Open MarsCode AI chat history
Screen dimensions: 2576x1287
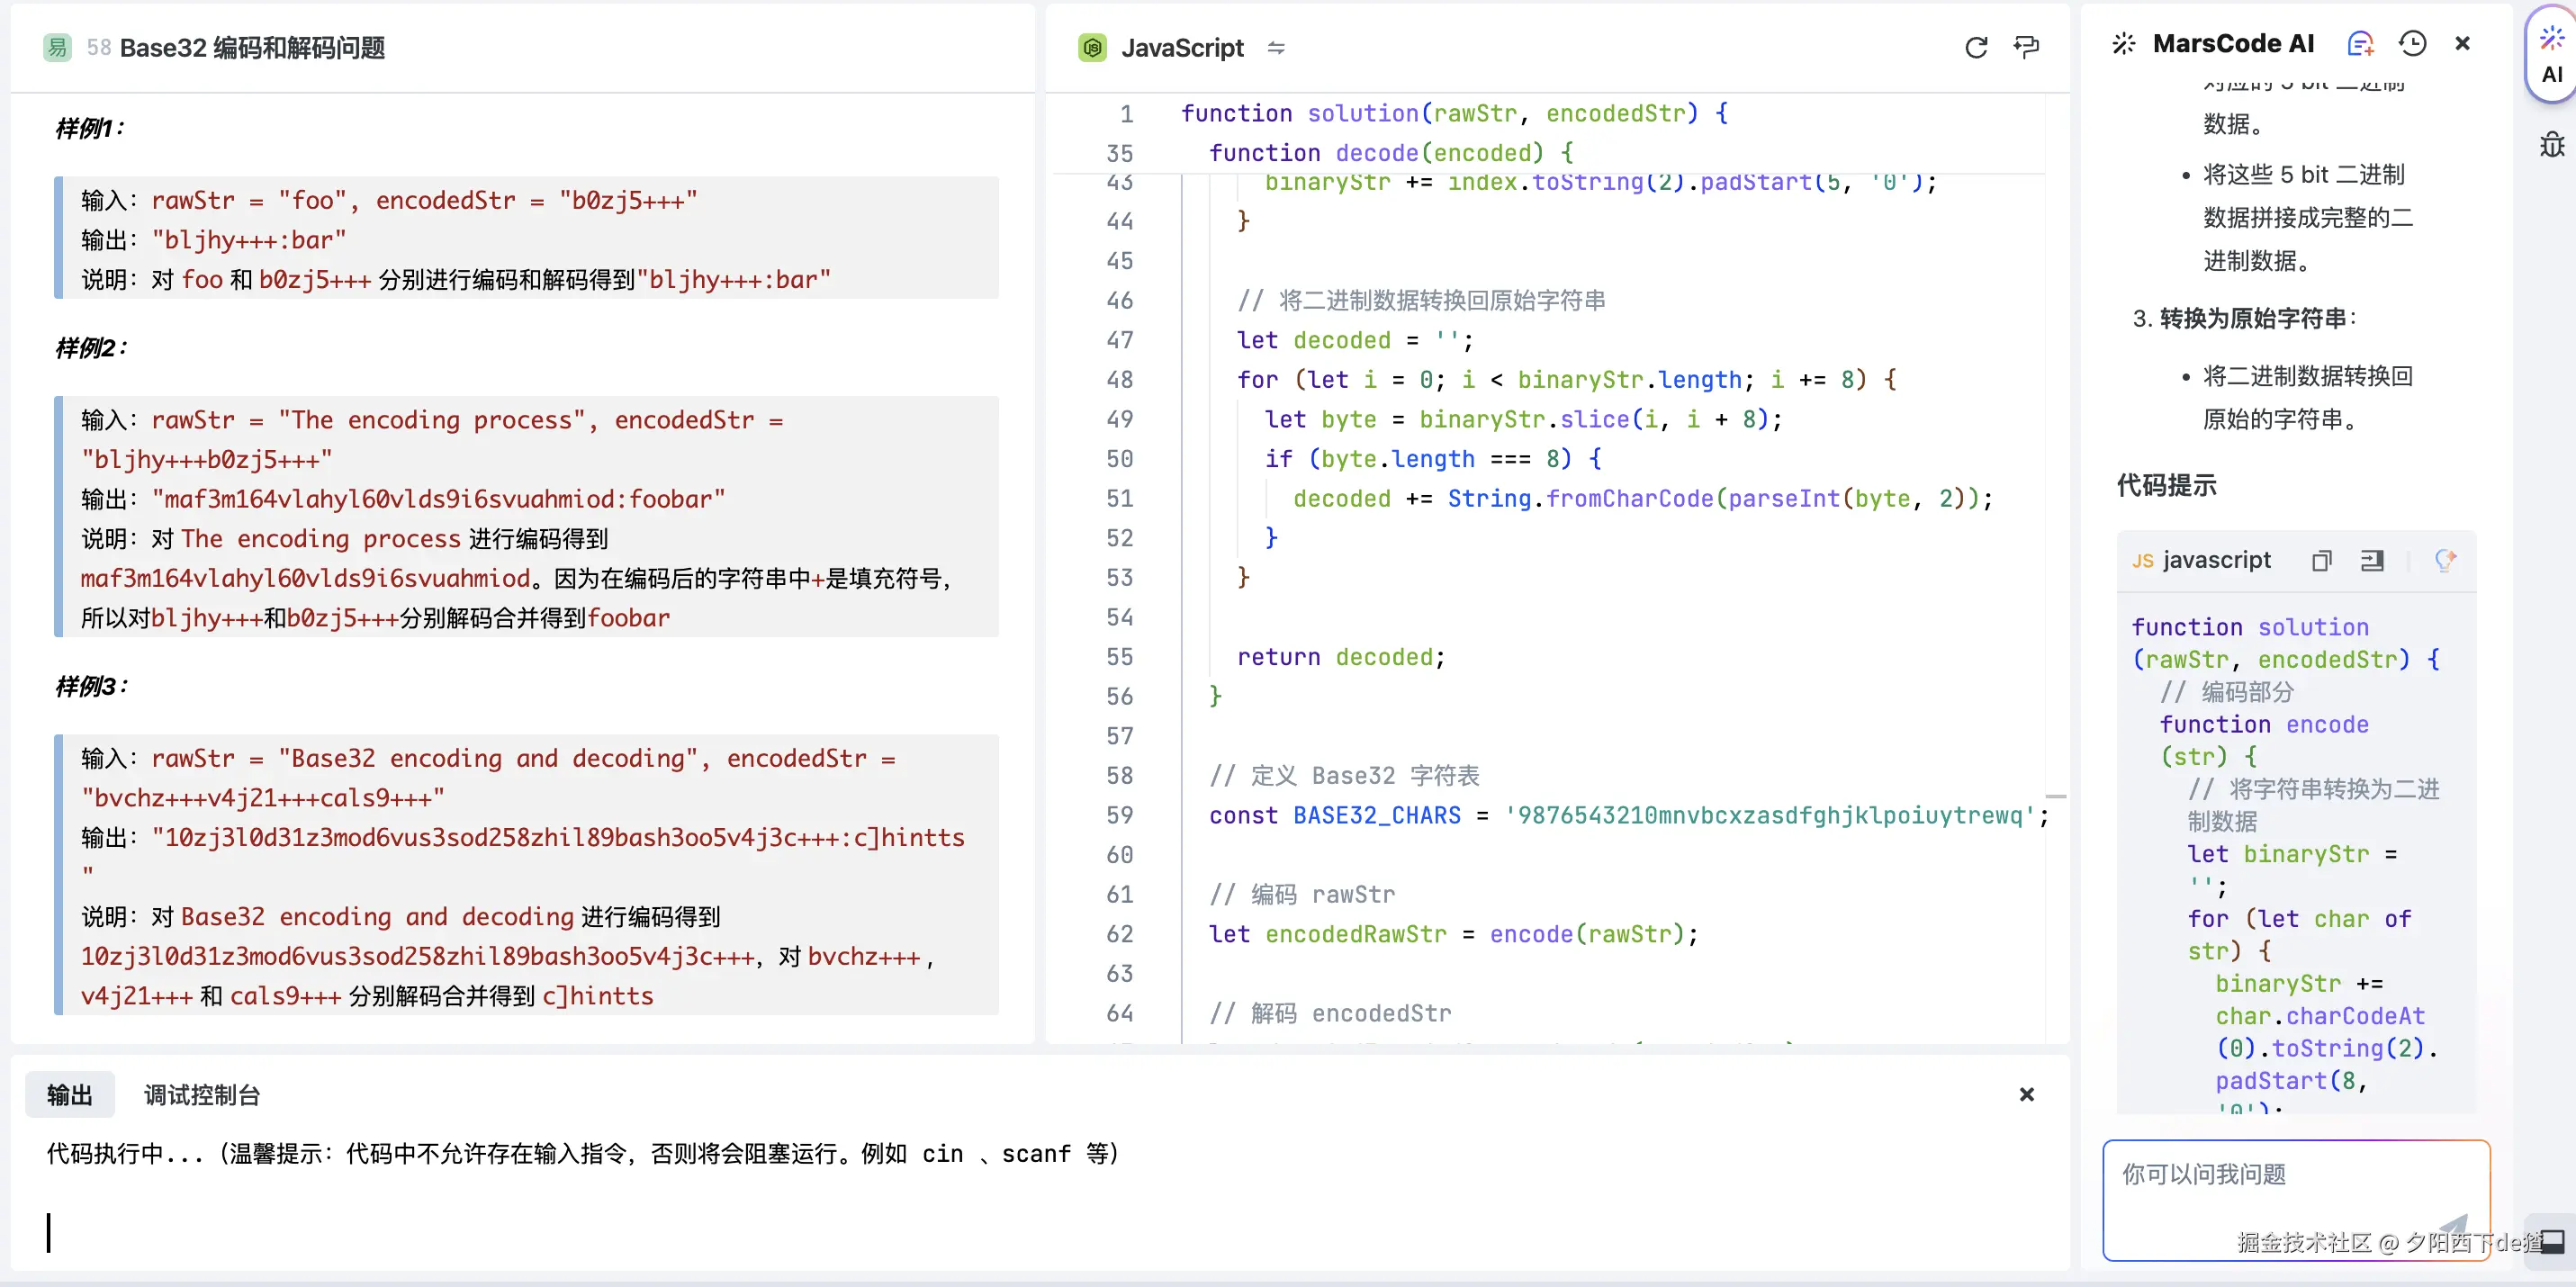(2412, 44)
